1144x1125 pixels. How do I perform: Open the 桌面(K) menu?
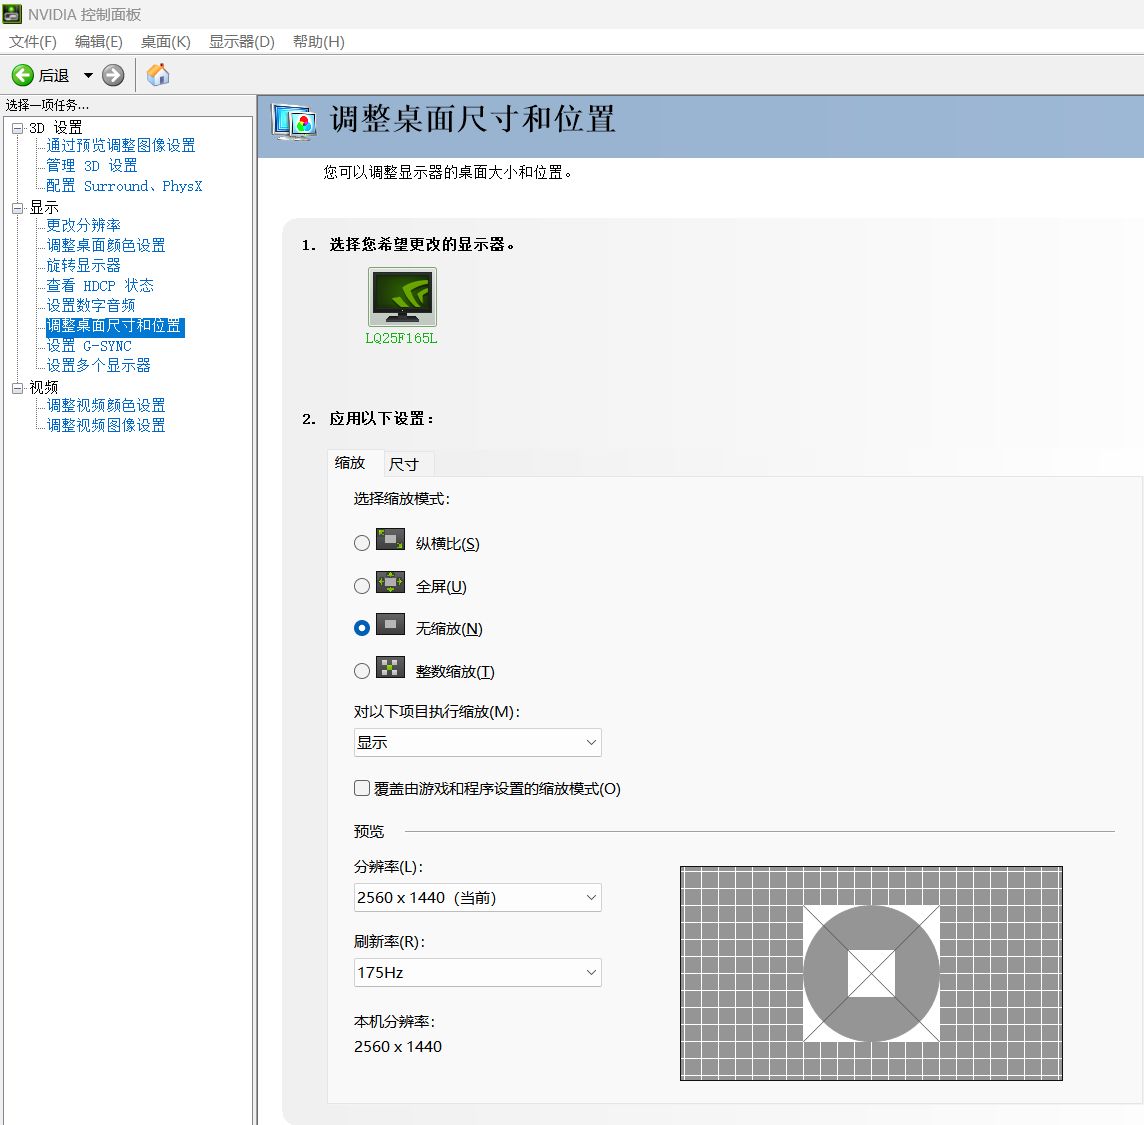click(166, 42)
